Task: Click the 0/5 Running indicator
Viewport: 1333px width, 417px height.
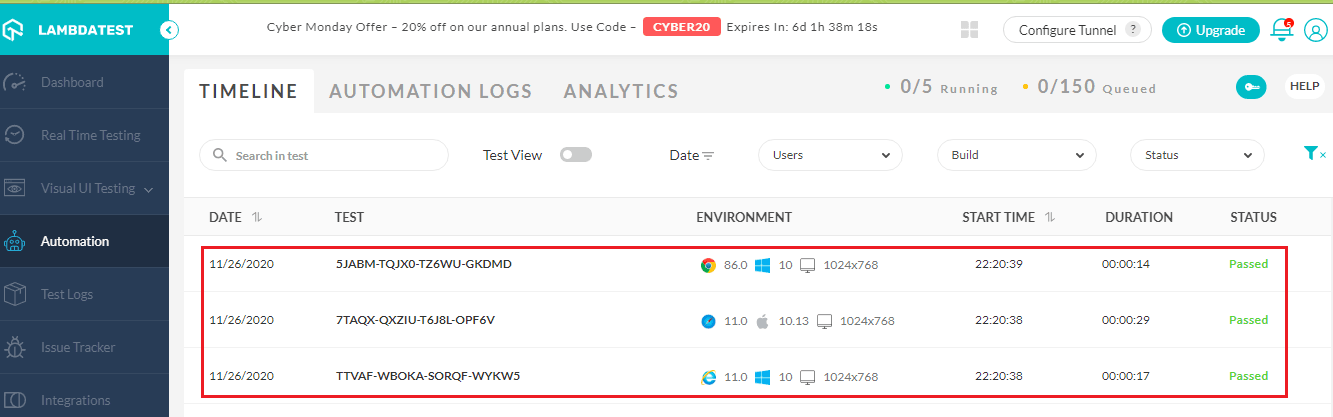Action: click(942, 87)
